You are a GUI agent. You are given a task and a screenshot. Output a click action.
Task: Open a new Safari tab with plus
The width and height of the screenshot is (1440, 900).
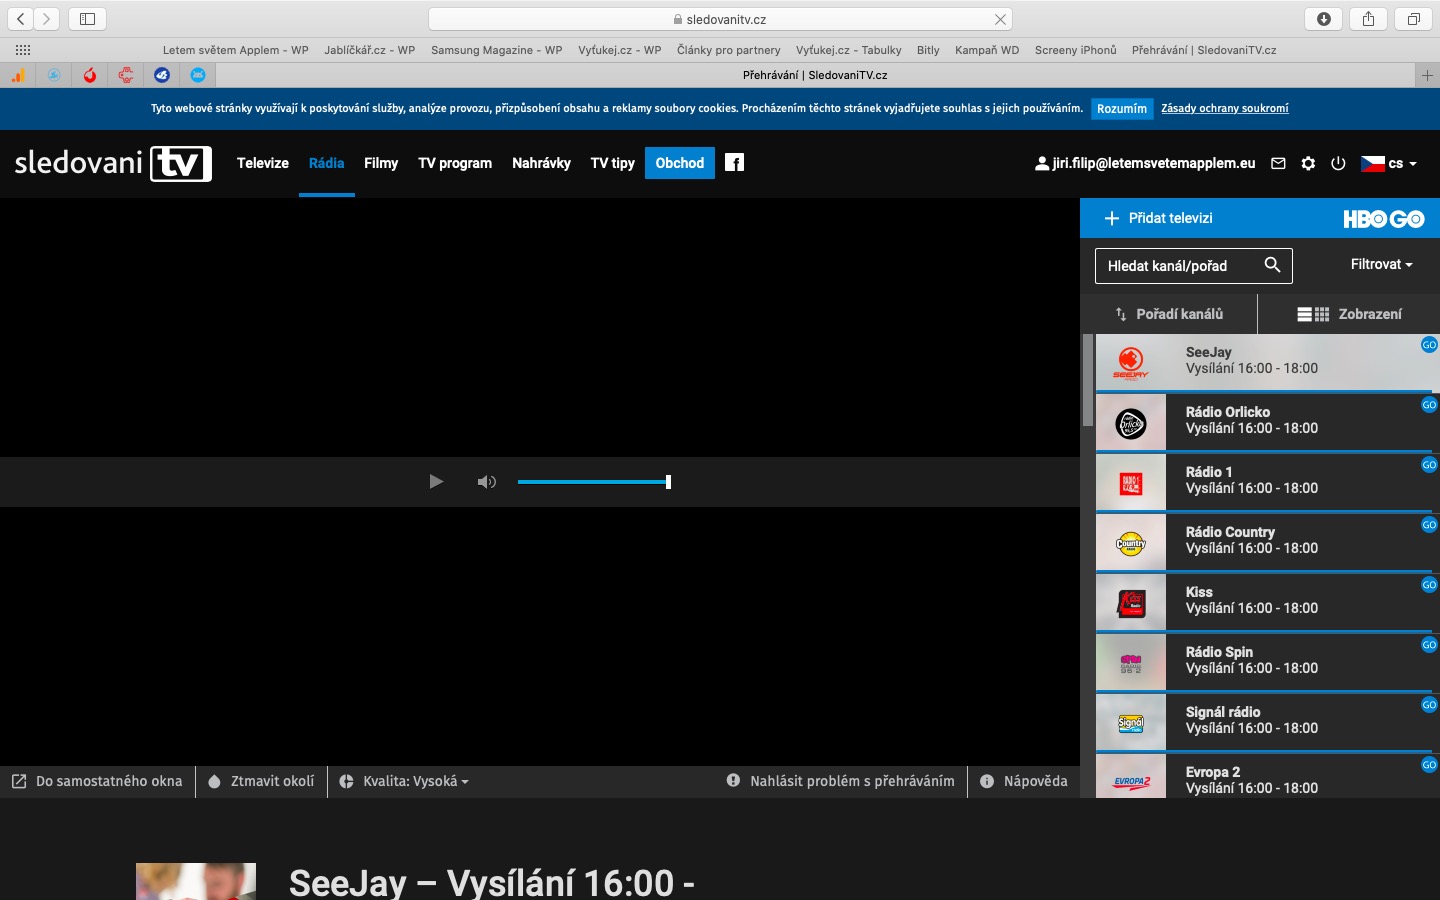1427,75
